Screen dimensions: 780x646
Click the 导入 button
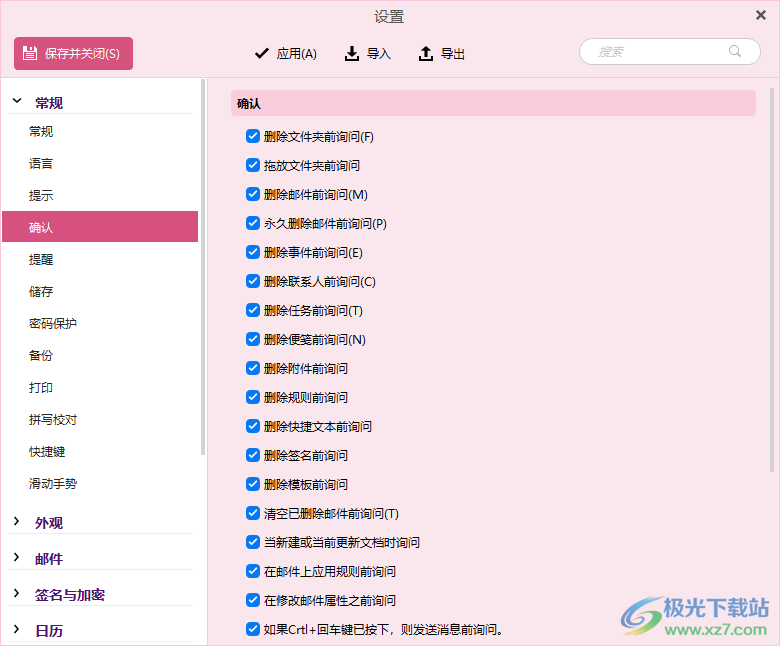(368, 53)
